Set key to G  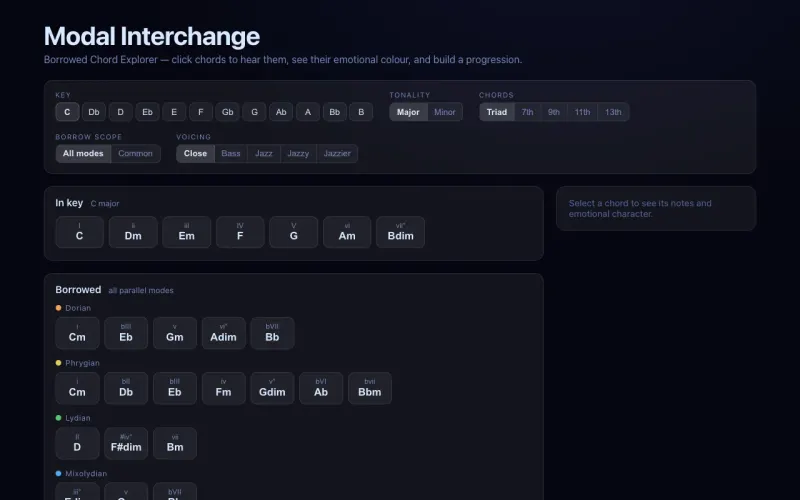254,112
